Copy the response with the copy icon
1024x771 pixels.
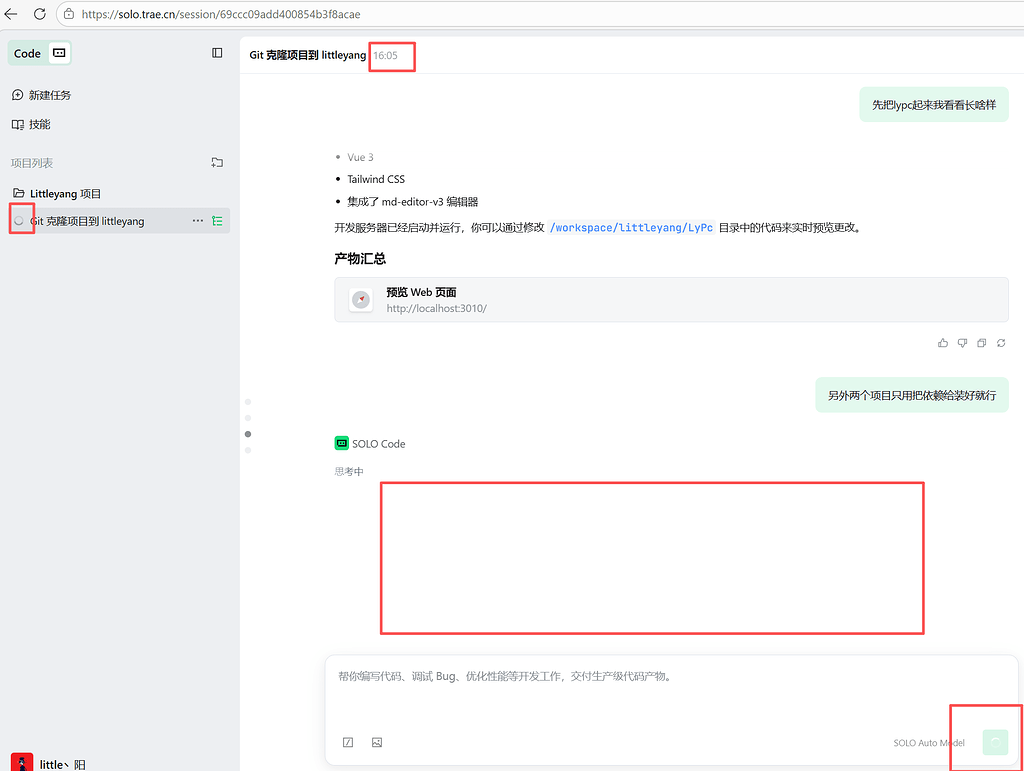pos(982,343)
